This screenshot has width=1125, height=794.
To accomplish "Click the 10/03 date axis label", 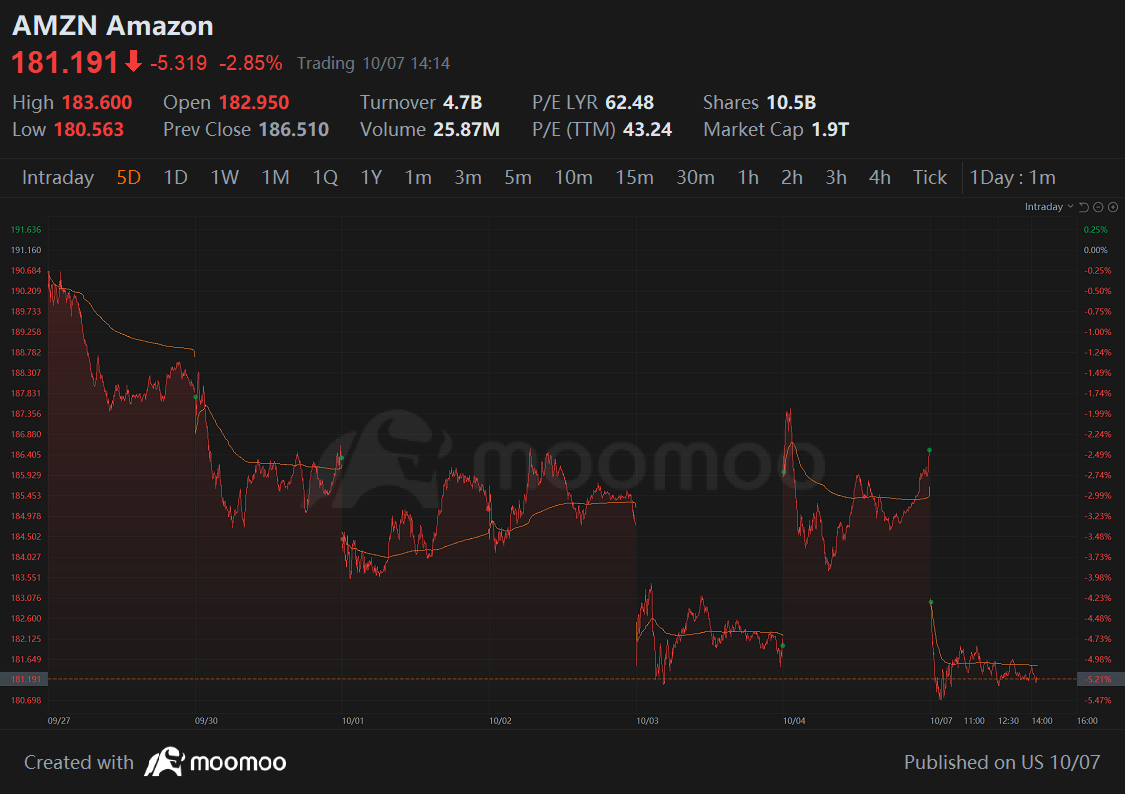I will click(647, 721).
